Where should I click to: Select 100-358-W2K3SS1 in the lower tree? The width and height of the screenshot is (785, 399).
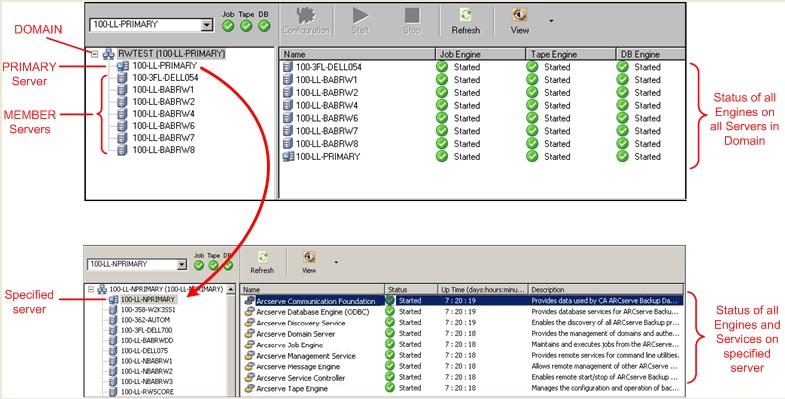click(148, 310)
